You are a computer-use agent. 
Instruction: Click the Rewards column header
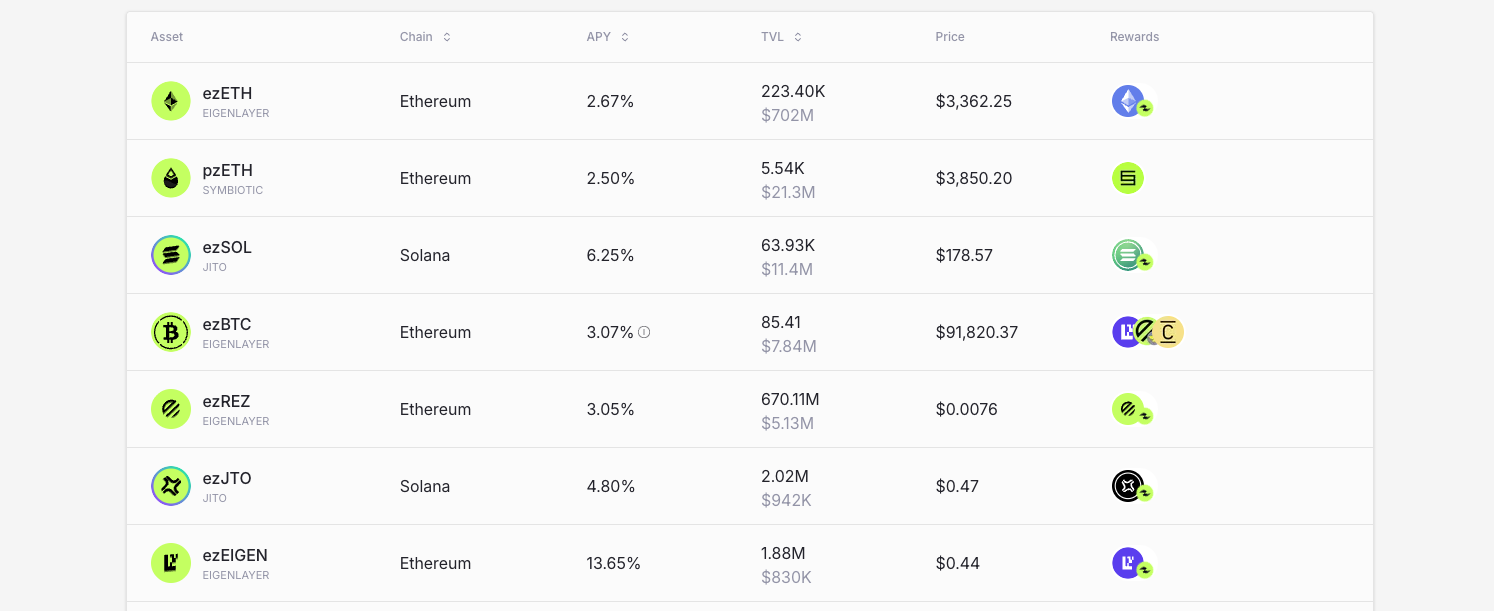[1134, 37]
